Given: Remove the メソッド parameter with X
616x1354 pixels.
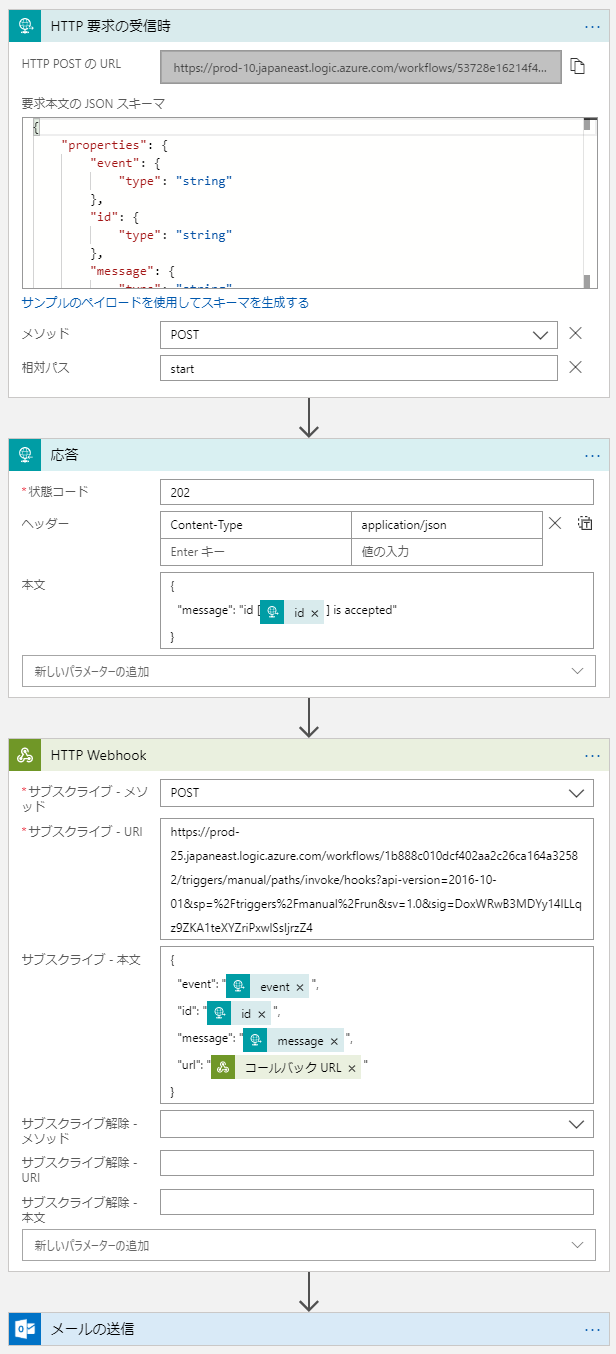Looking at the screenshot, I should click(x=575, y=334).
